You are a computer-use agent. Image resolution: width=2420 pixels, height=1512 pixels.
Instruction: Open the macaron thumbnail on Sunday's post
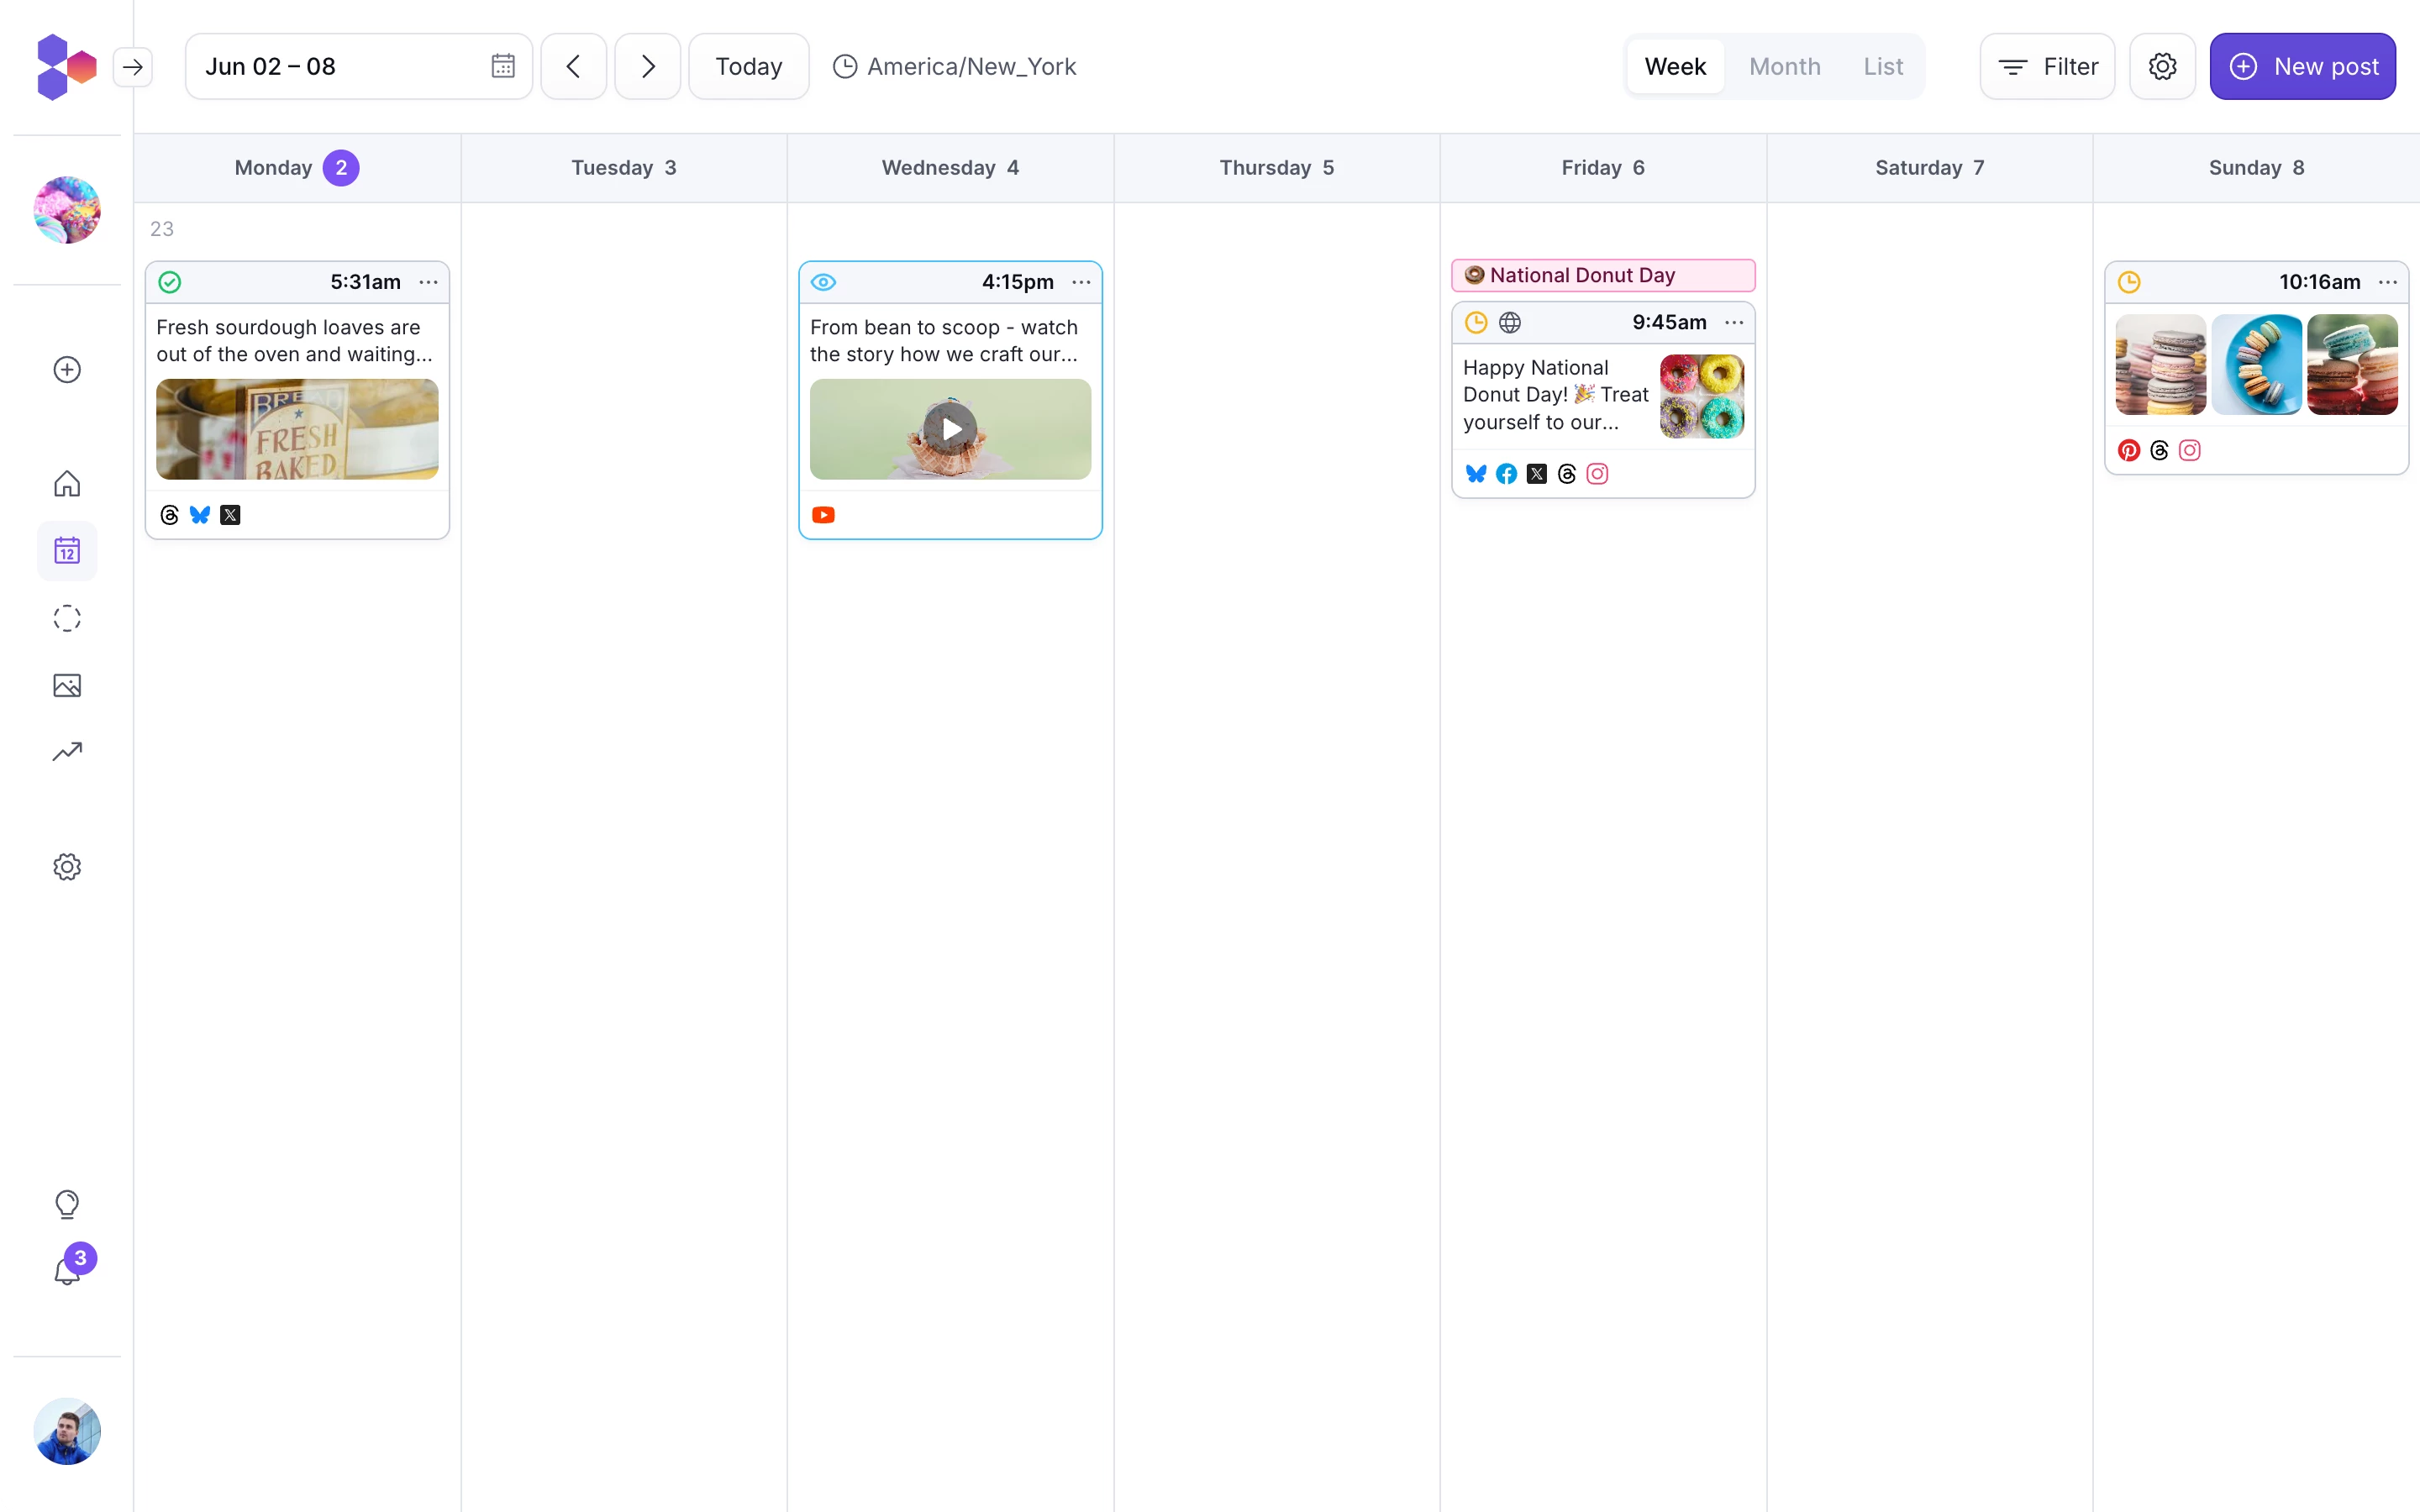pos(2160,364)
